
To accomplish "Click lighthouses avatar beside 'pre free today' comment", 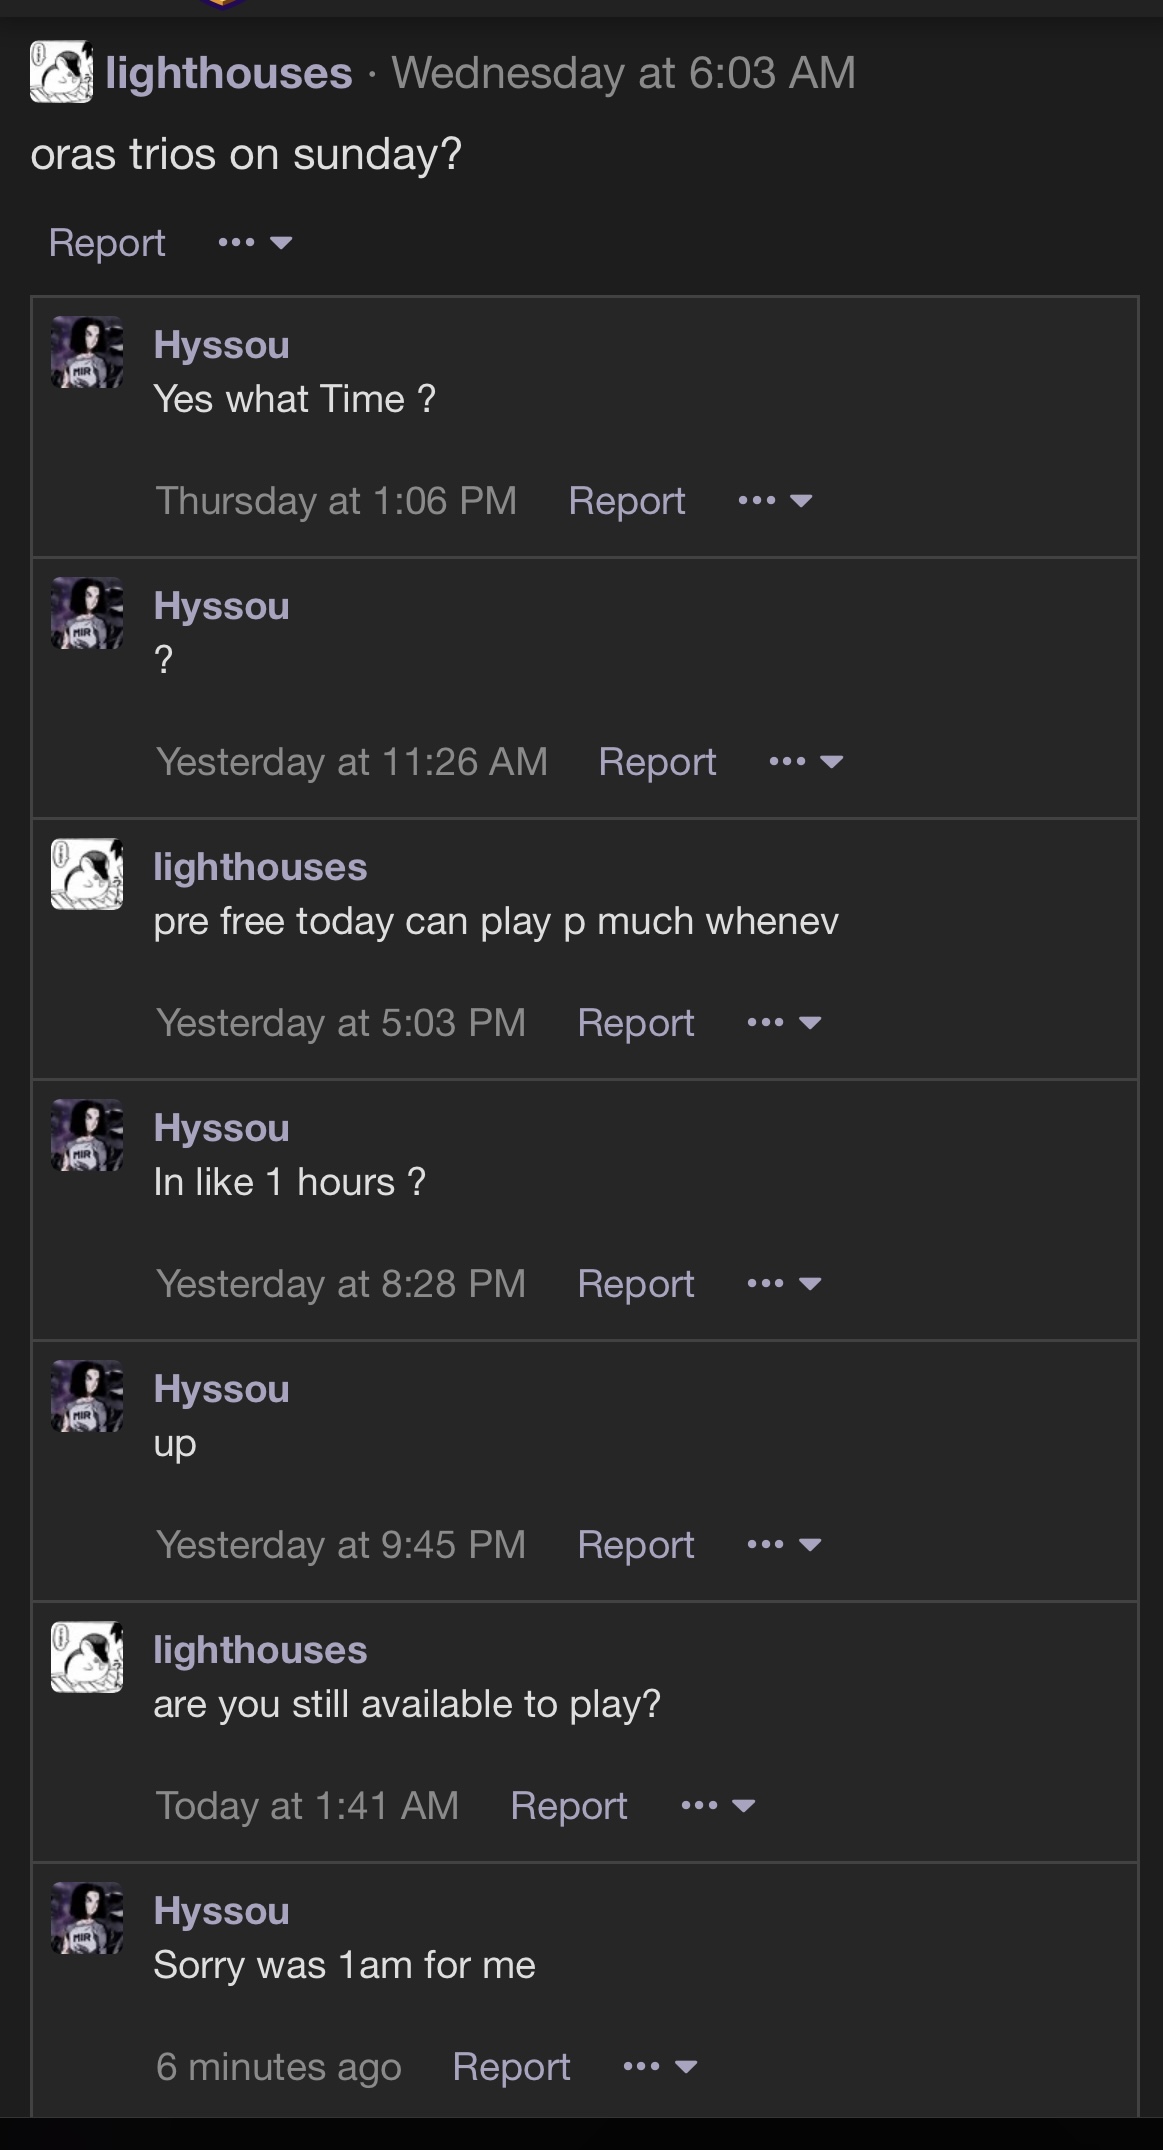I will (x=87, y=874).
